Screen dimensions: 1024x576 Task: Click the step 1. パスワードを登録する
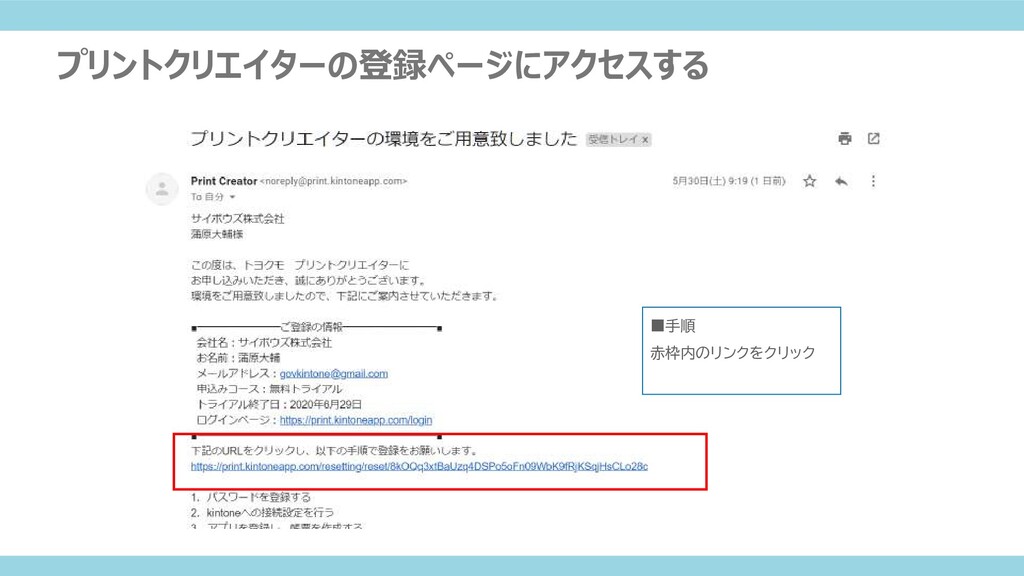point(251,497)
